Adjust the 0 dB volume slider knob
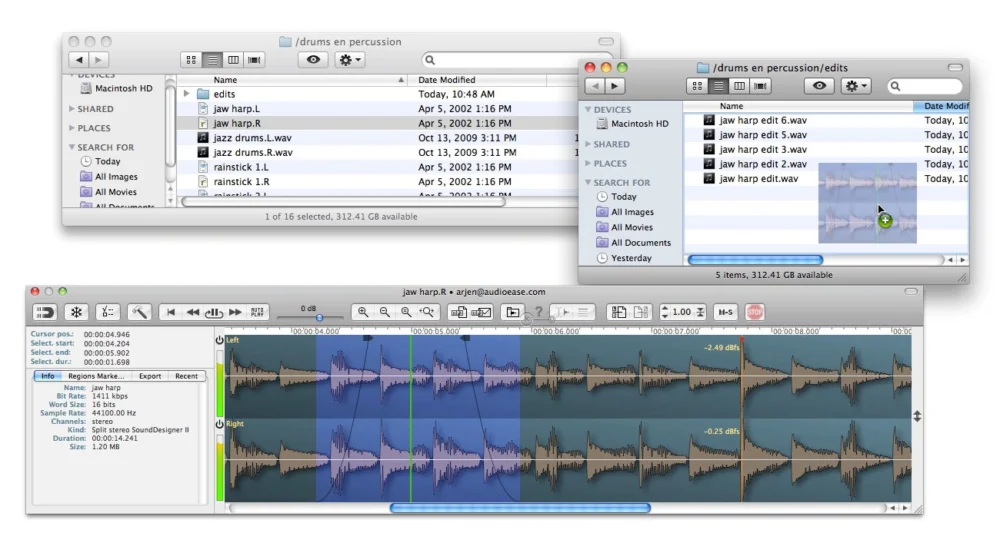The height and width of the screenshot is (546, 1000). (x=320, y=317)
